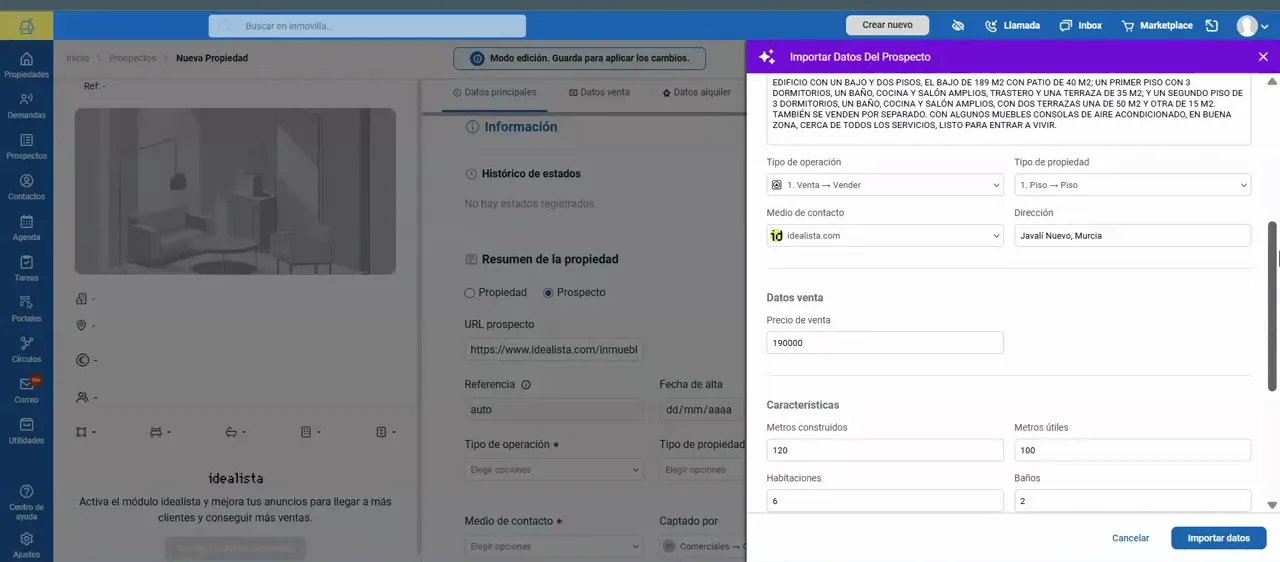The image size is (1280, 562).
Task: Click Metros construidos field
Action: tap(885, 450)
